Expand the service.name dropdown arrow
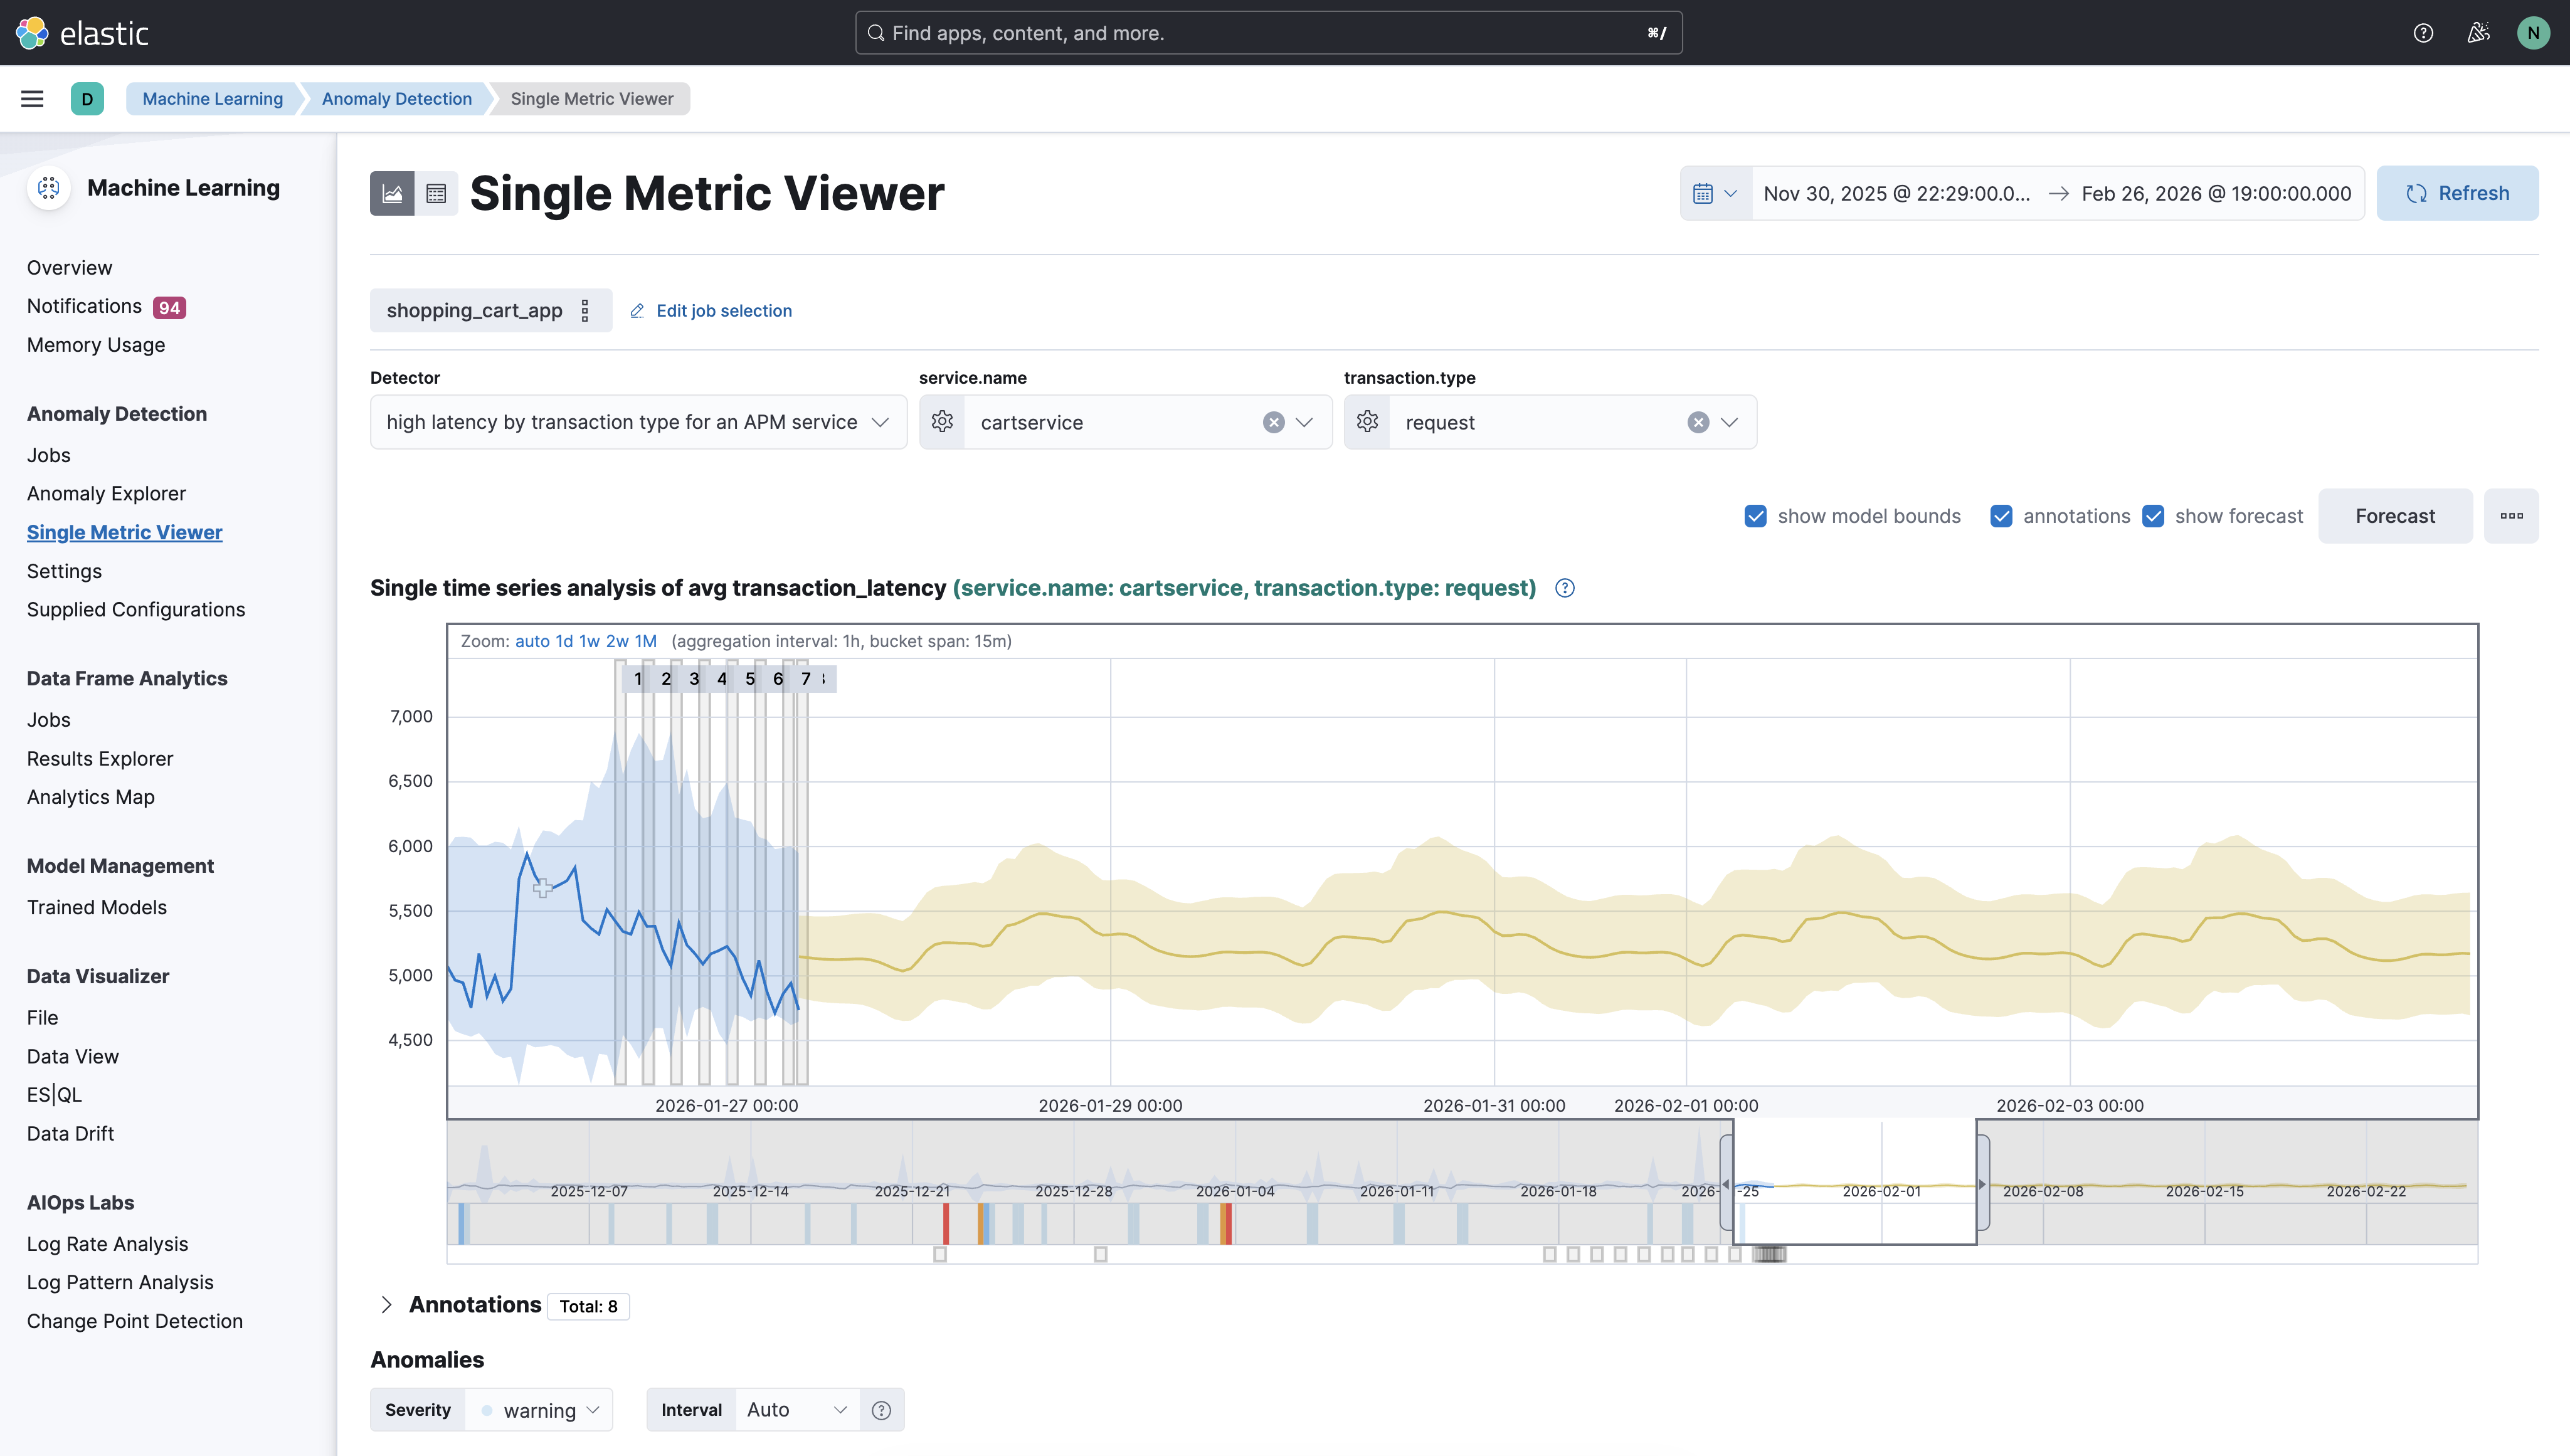 click(x=1304, y=422)
